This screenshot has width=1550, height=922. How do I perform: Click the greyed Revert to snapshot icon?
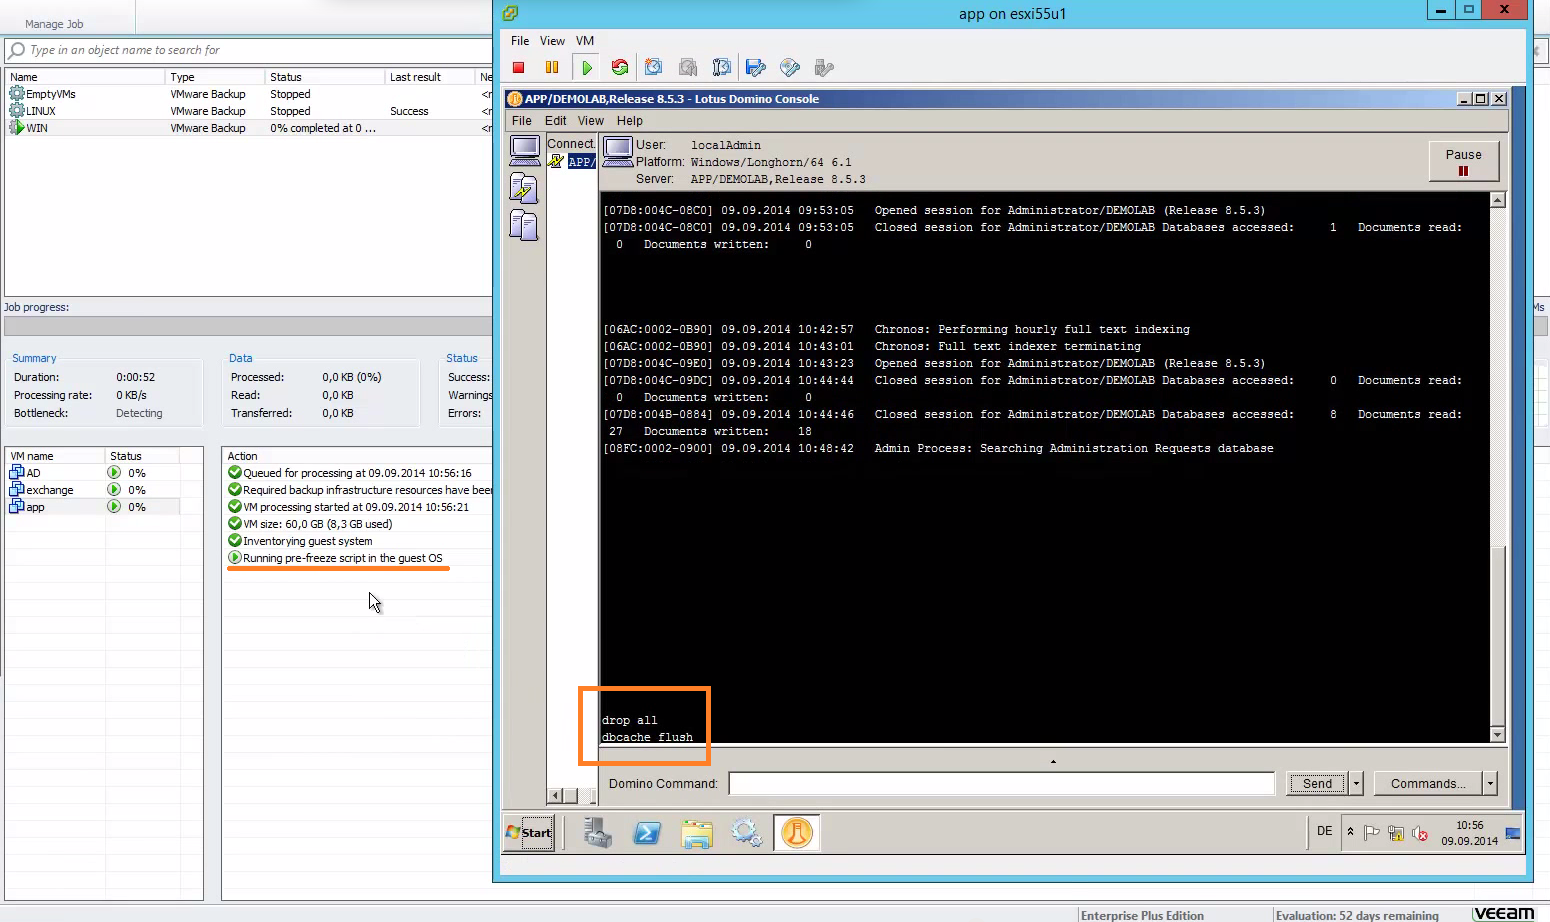click(x=688, y=68)
